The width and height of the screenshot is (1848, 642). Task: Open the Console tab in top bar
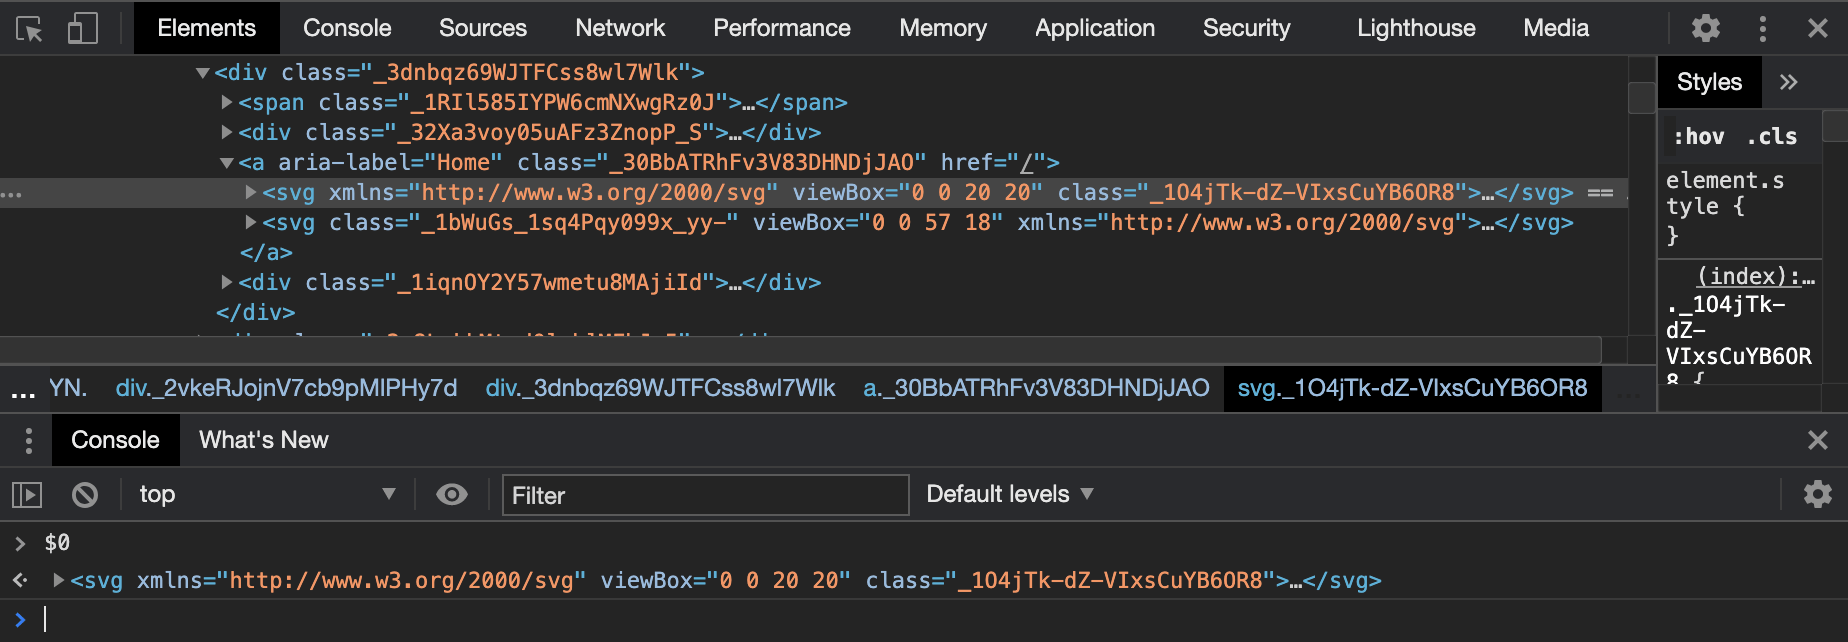coord(347,28)
